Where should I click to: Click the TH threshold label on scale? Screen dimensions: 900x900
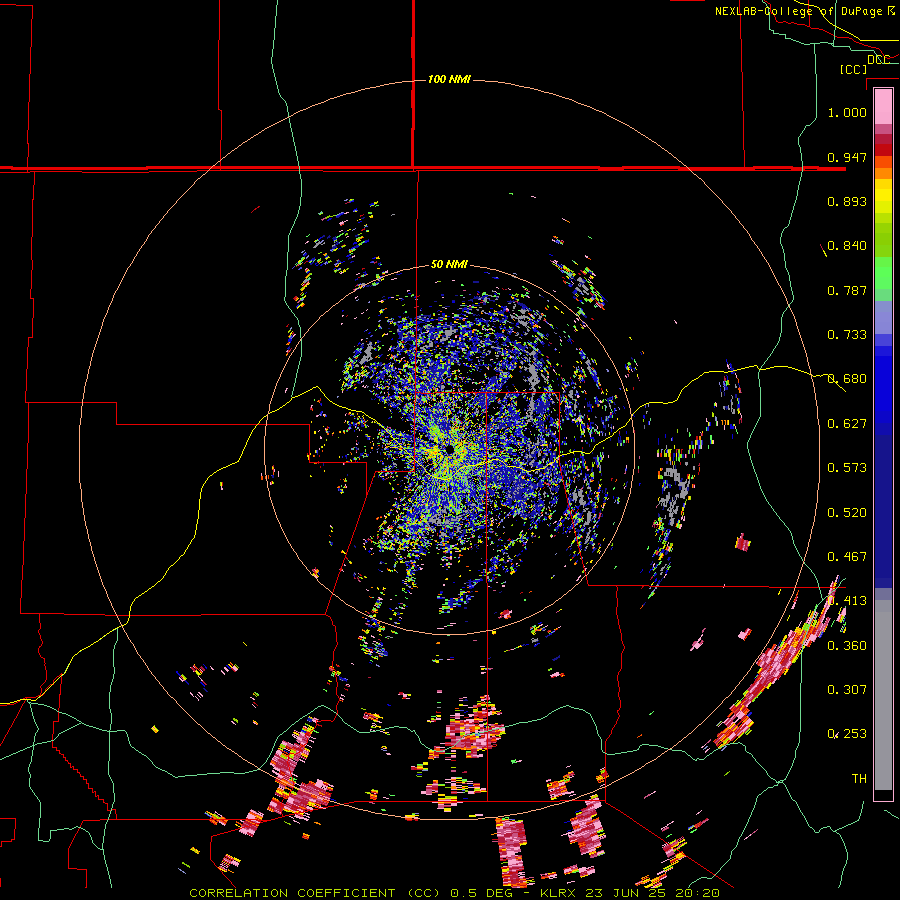pos(859,779)
